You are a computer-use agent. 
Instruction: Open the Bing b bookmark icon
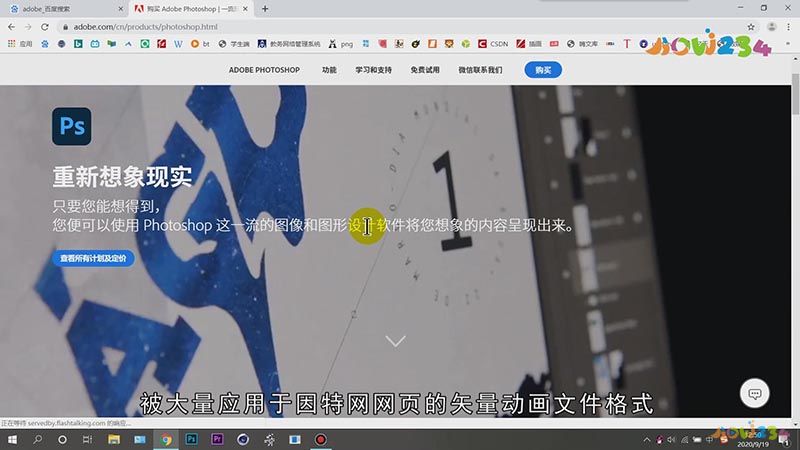coord(78,44)
